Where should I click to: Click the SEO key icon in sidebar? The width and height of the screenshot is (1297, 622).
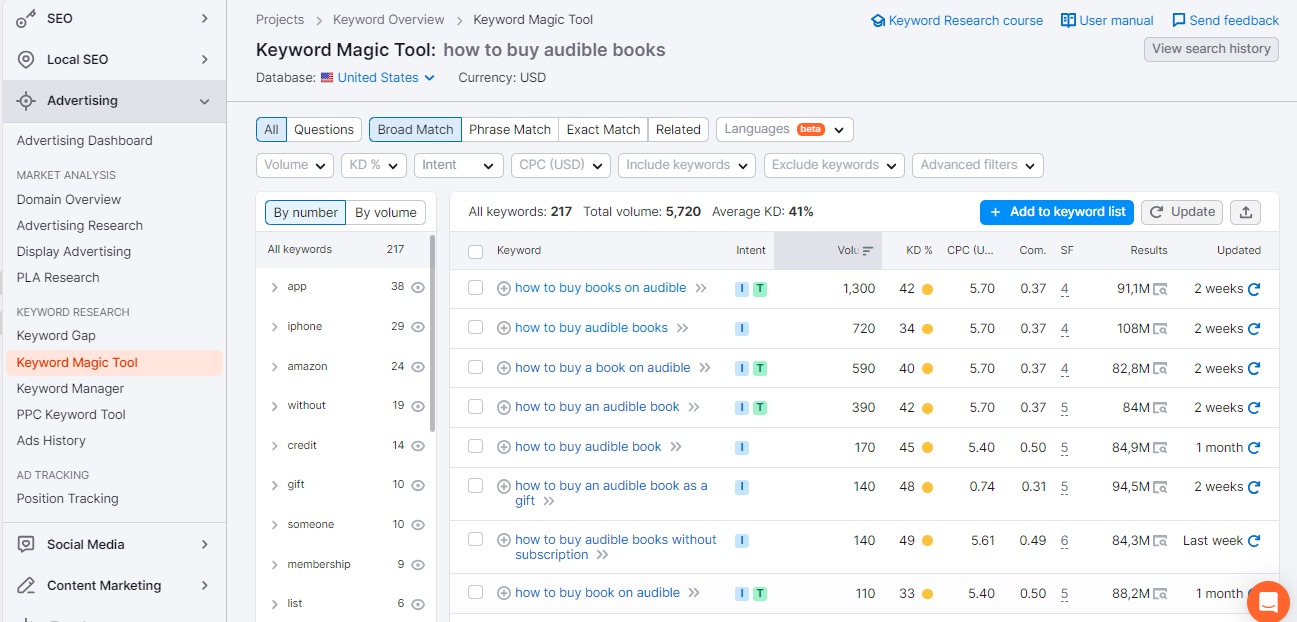(27, 19)
